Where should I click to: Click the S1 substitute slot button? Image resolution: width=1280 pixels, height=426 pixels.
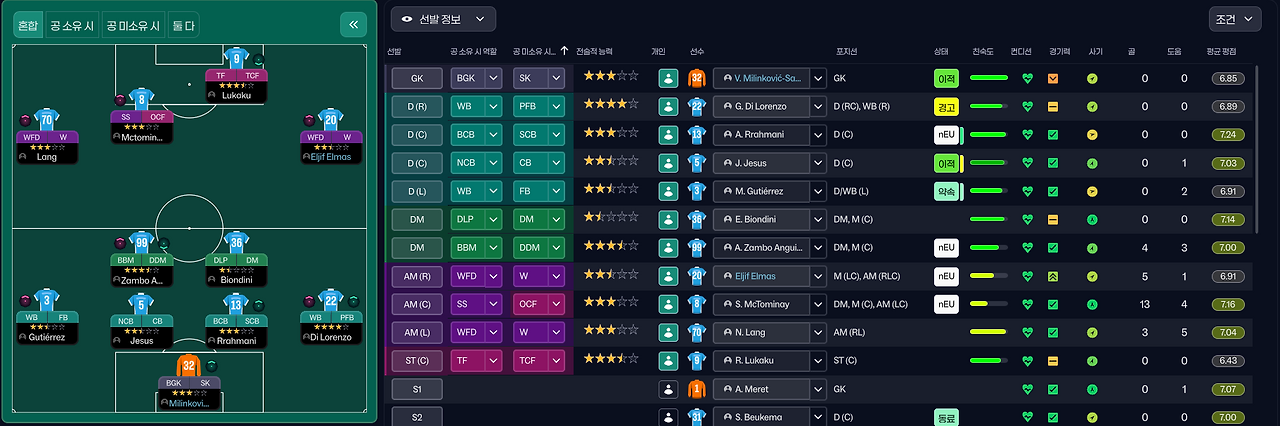coord(416,389)
